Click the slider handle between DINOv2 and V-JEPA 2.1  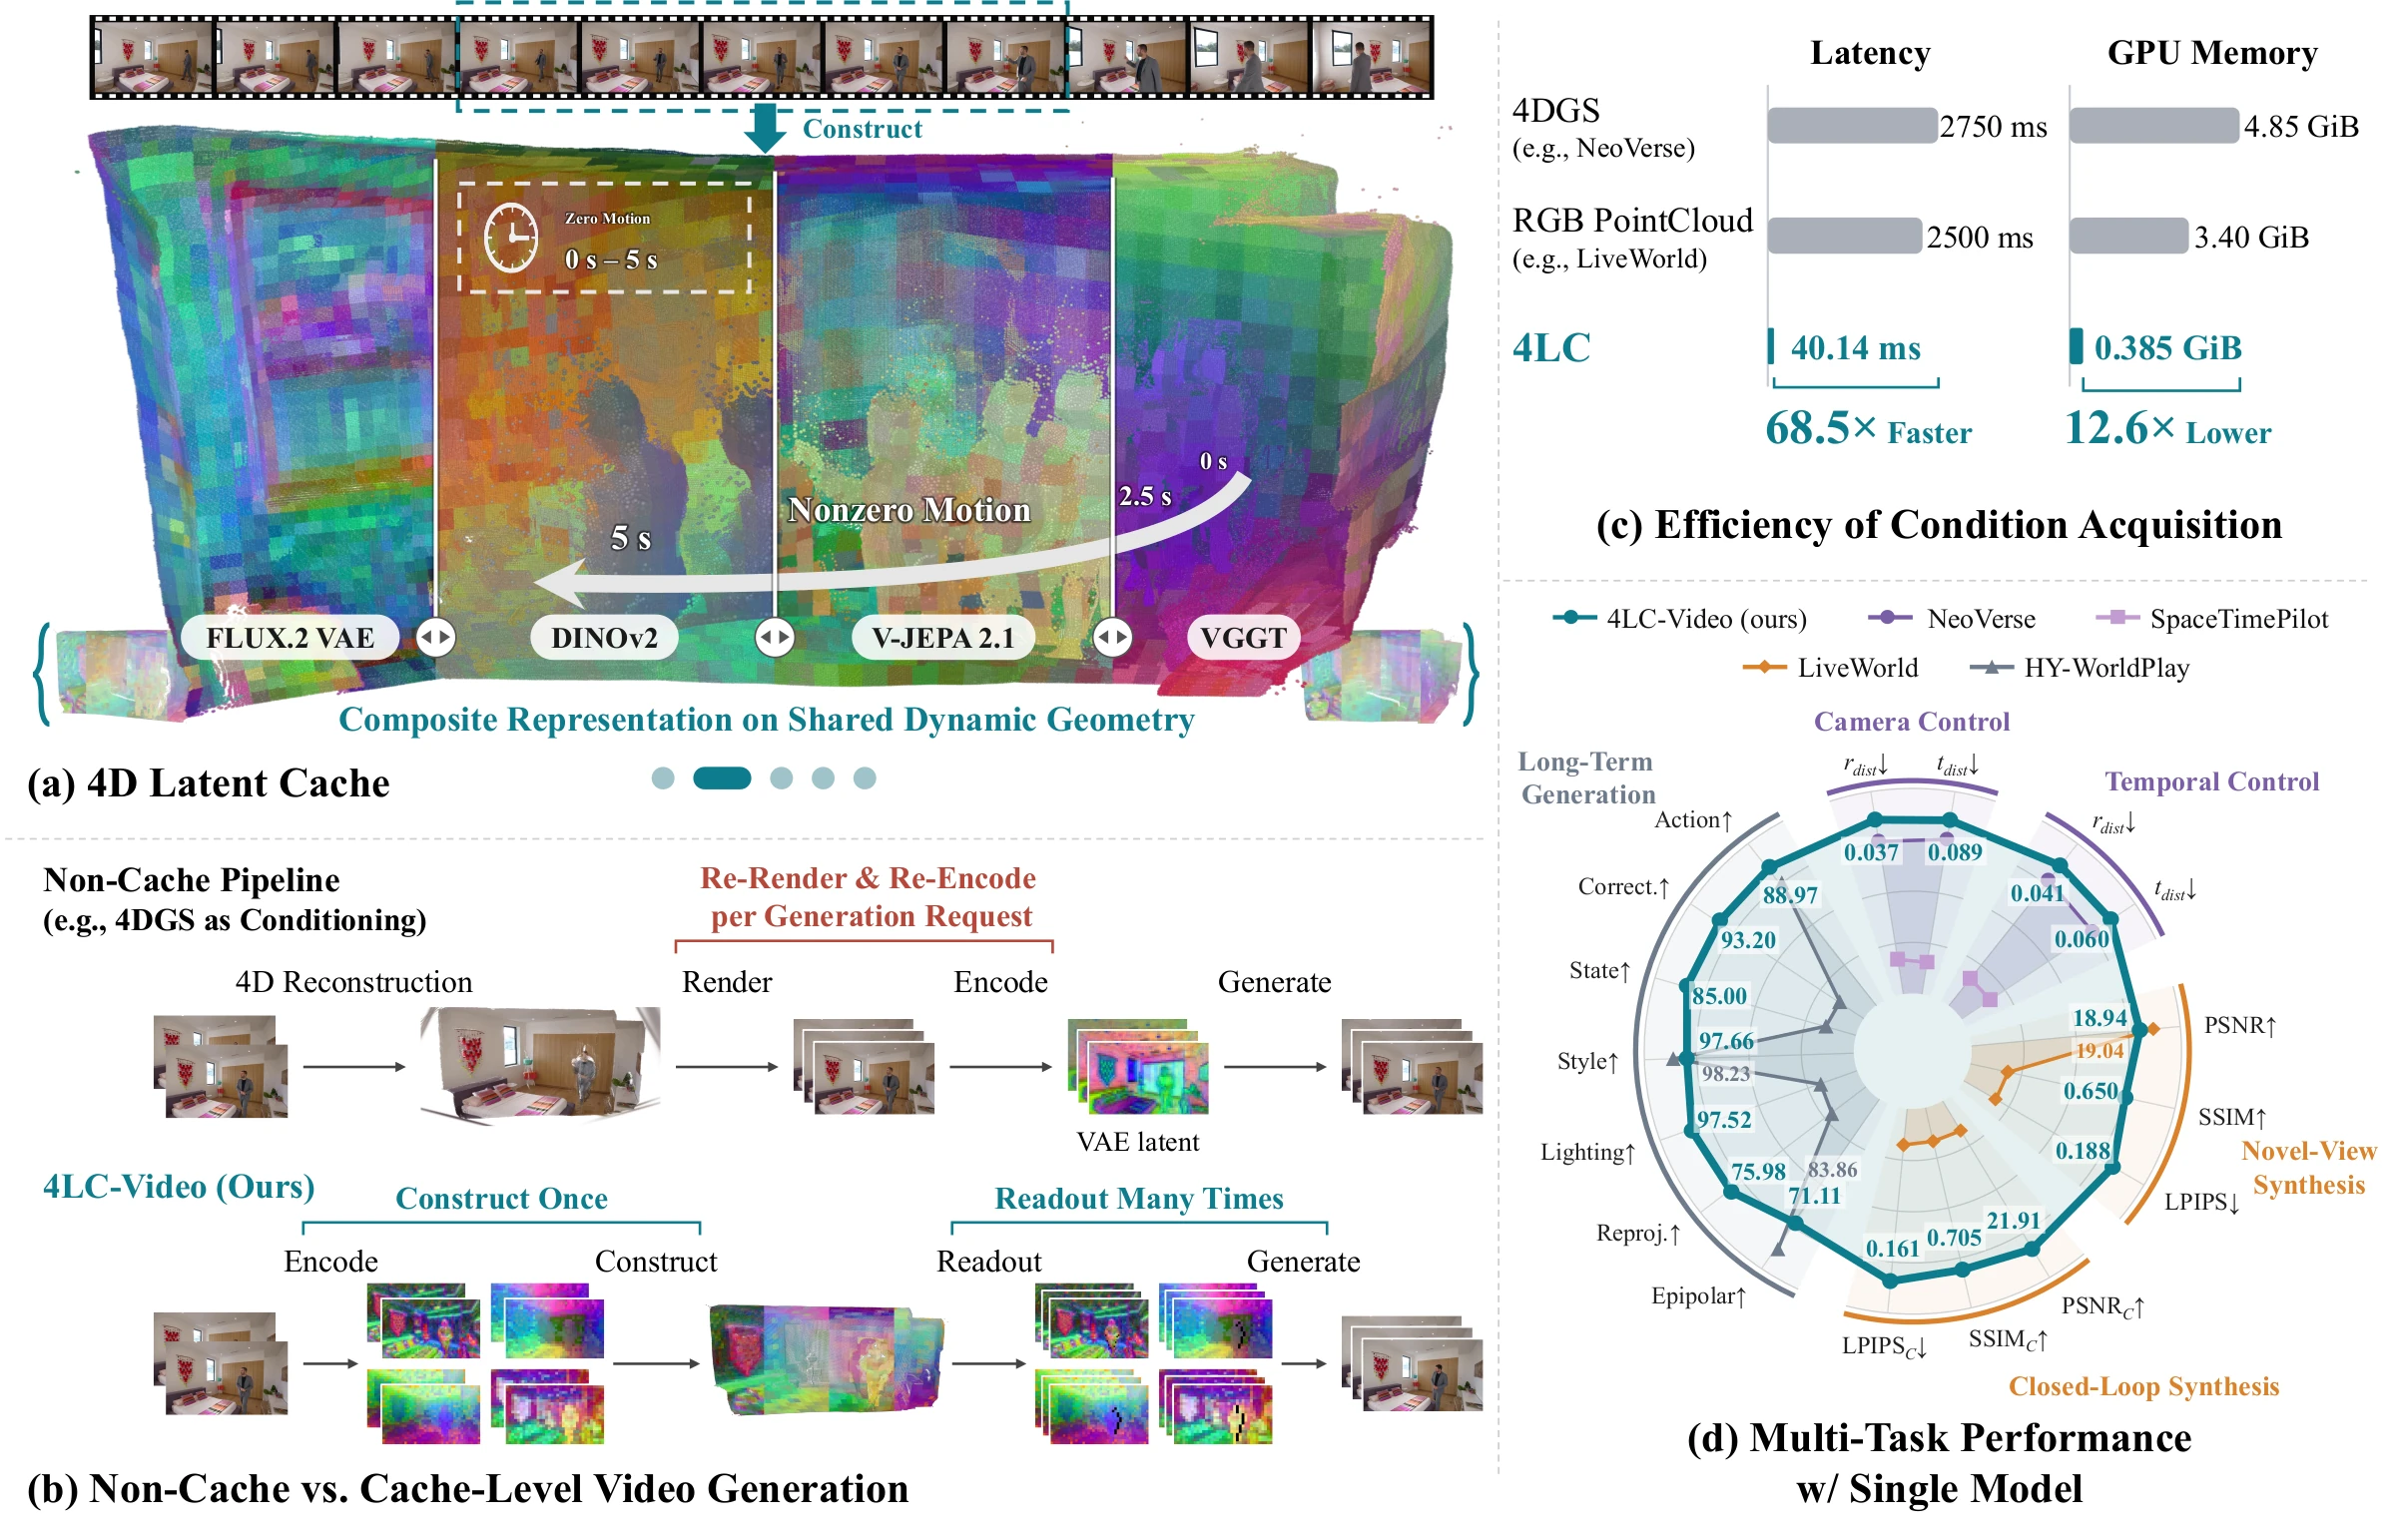[775, 637]
